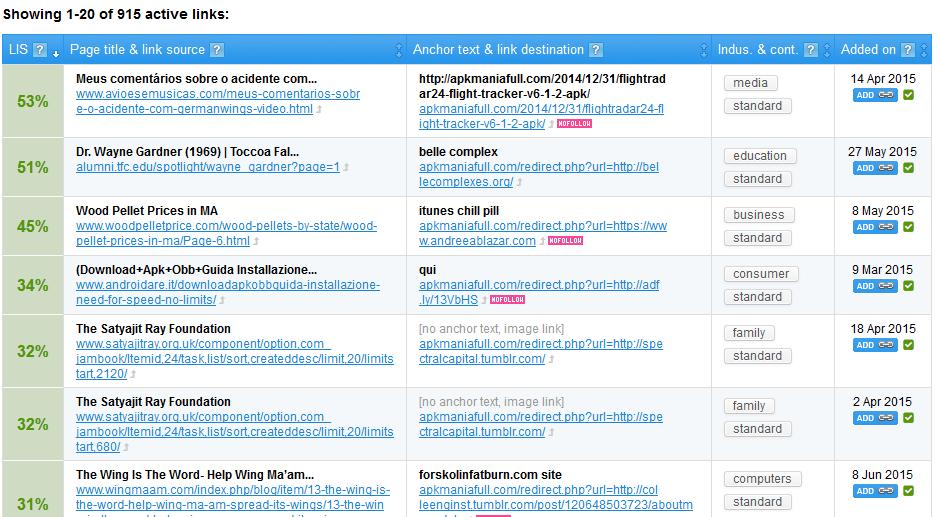Toggle green checkbox for 27 May 2015 row
The width and height of the screenshot is (938, 517).
908,168
